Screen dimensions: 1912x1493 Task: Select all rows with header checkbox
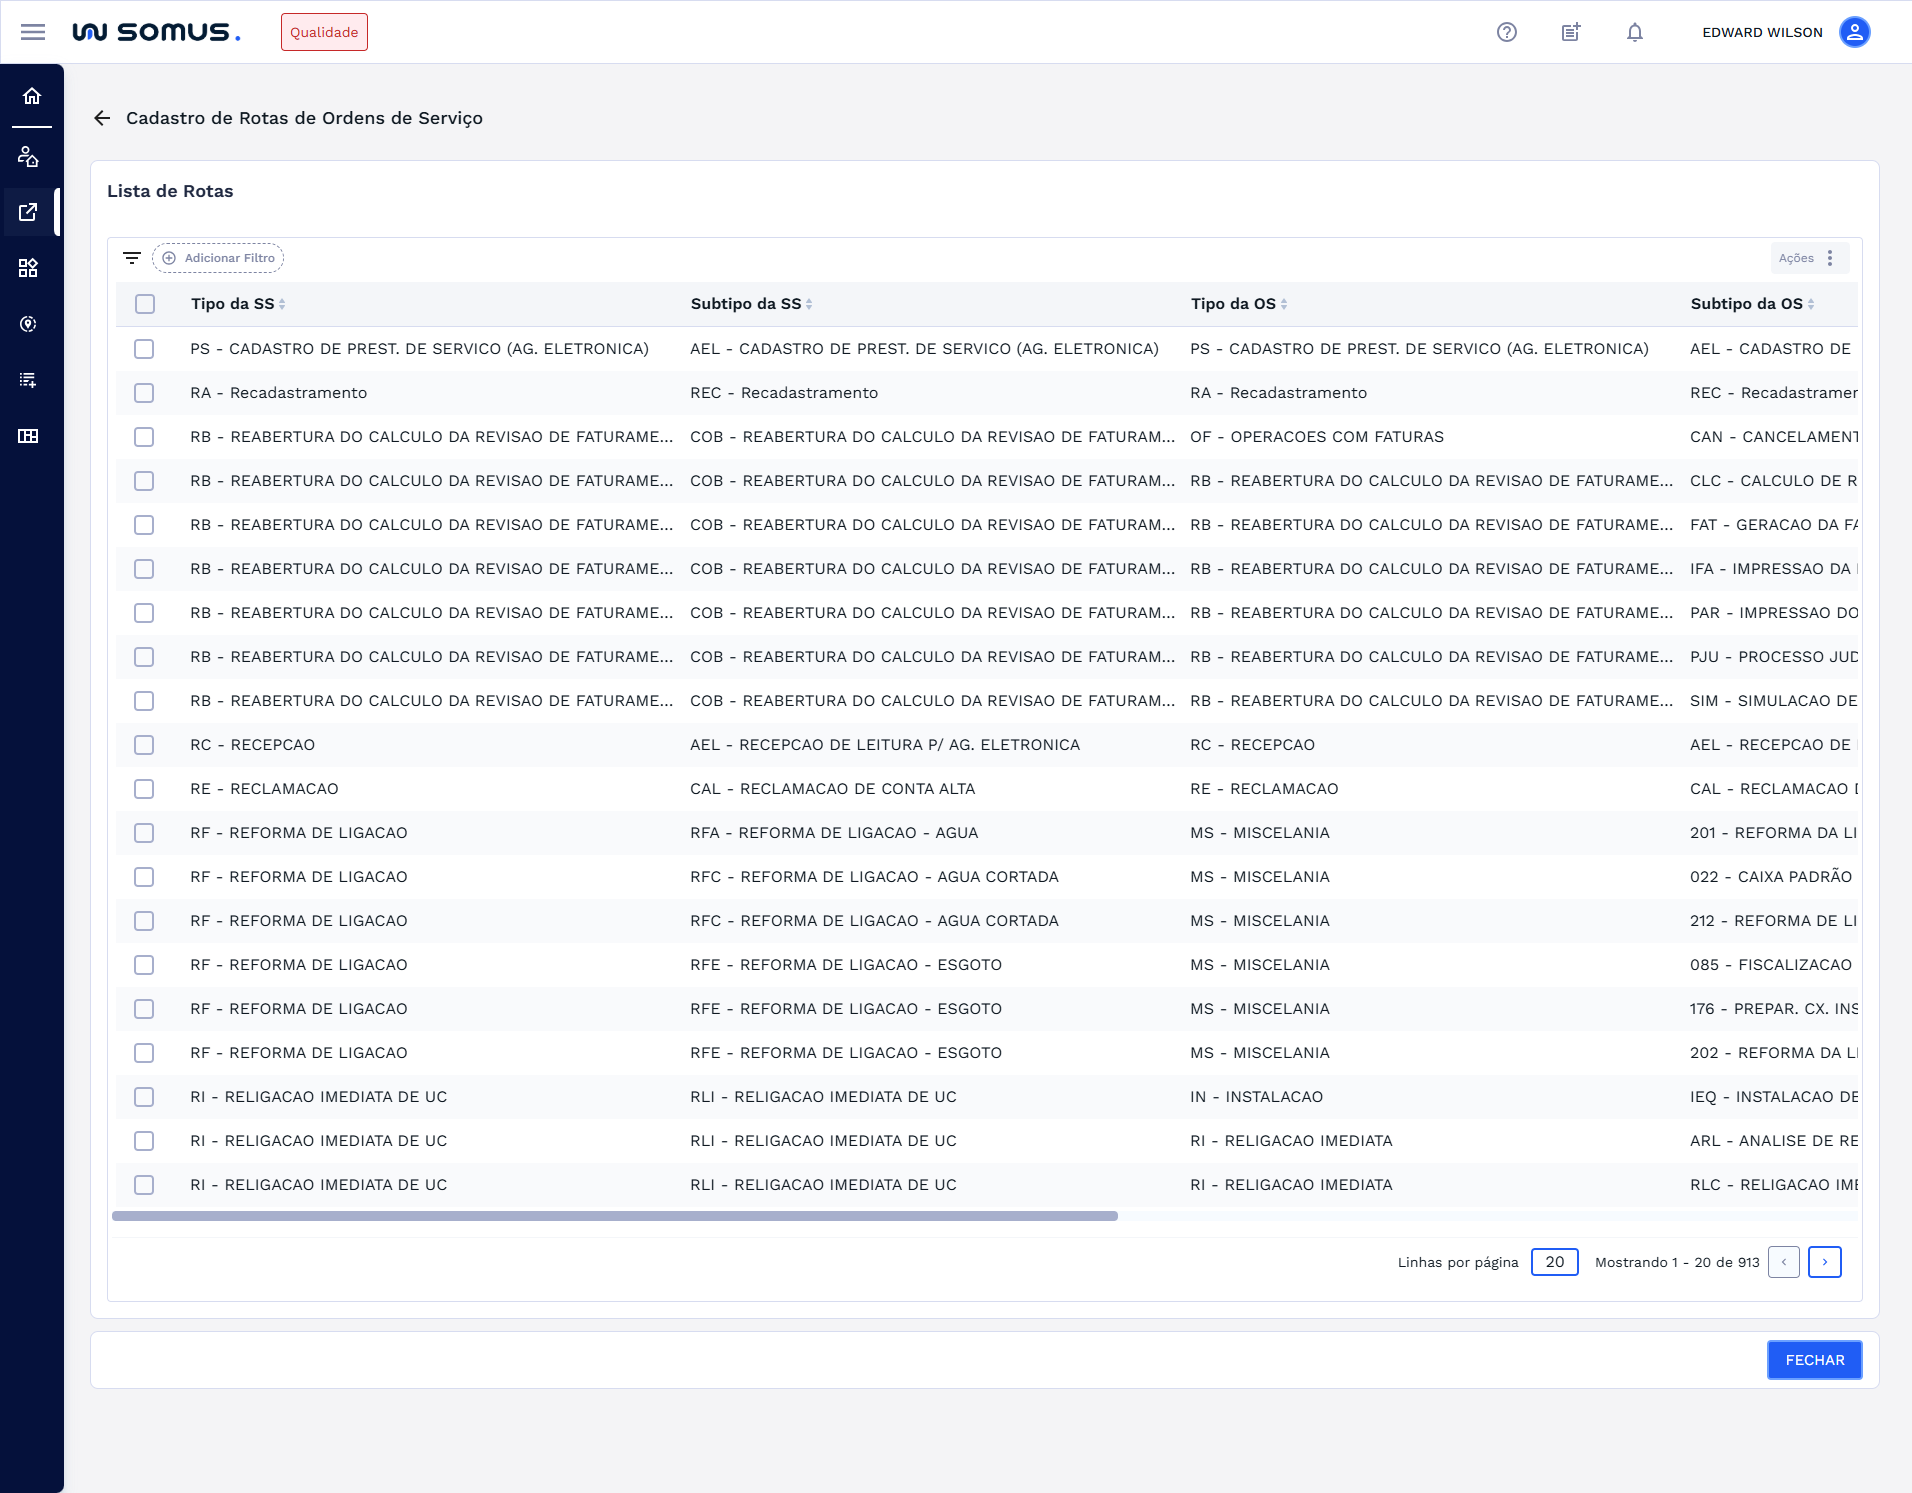click(145, 304)
